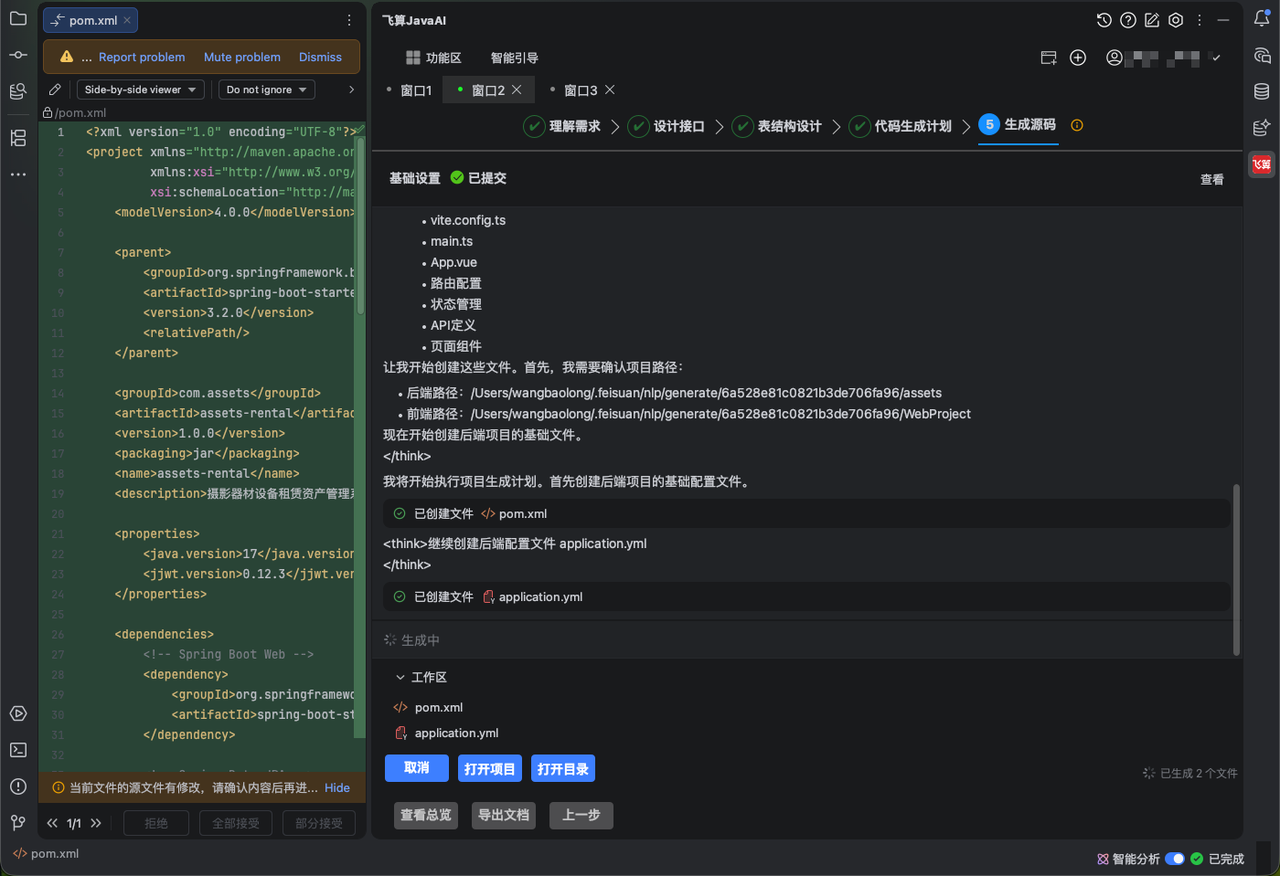This screenshot has width=1280, height=876.
Task: Expand more diff toolbar options chevron
Action: [x=351, y=89]
